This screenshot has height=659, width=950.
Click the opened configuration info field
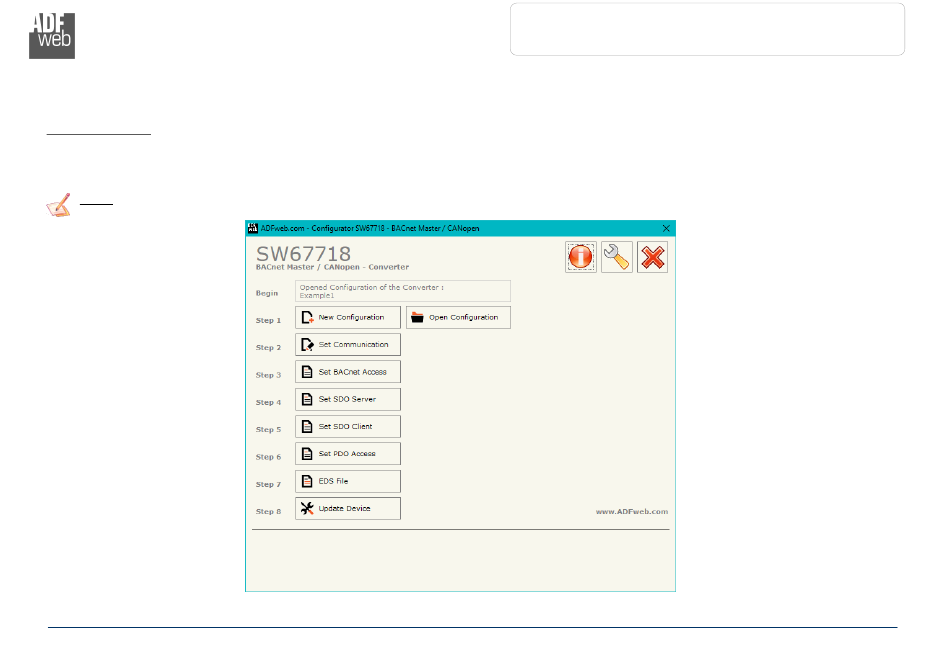(x=403, y=291)
